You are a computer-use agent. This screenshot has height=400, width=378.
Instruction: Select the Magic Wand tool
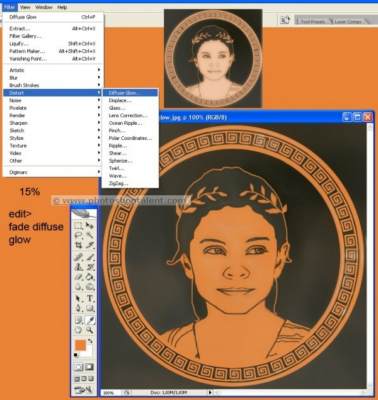coord(90,236)
